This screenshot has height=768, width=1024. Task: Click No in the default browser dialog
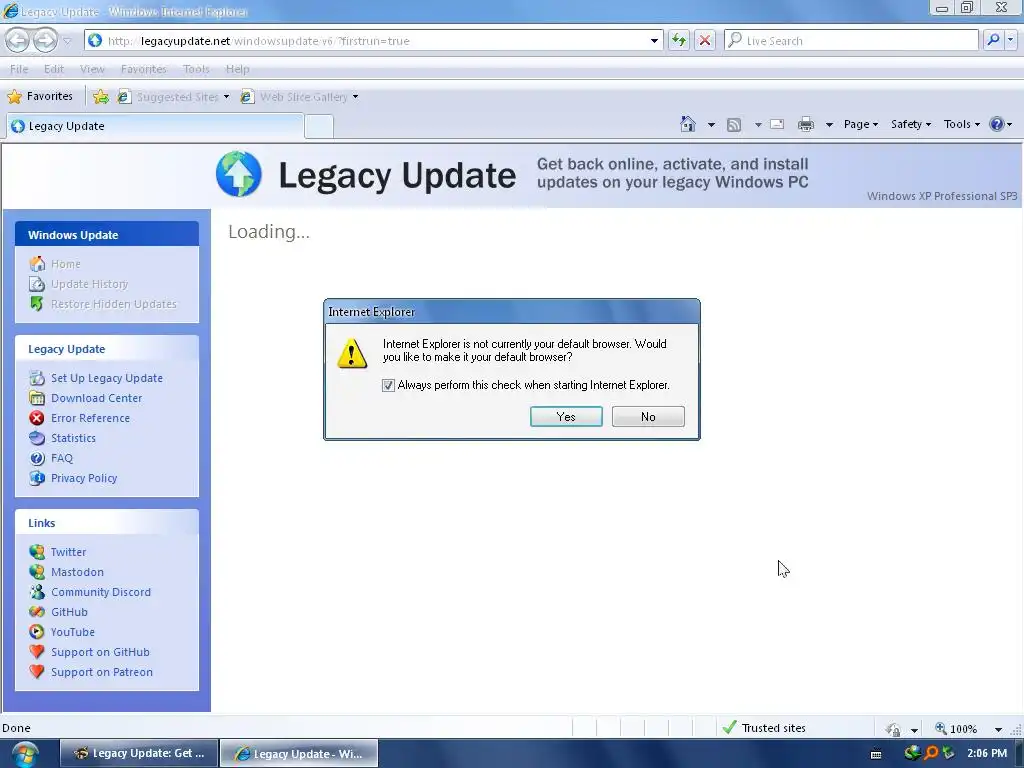pos(648,417)
